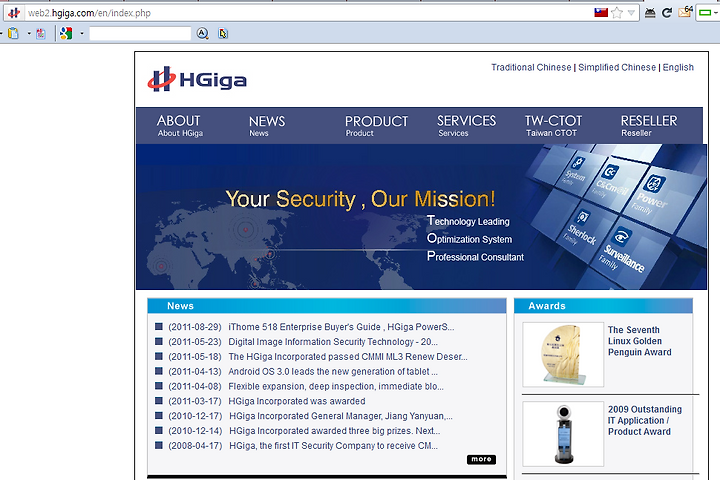This screenshot has width=720, height=480.
Task: Open news 'Flexible expansion, deep inspection'
Action: (x=336, y=386)
